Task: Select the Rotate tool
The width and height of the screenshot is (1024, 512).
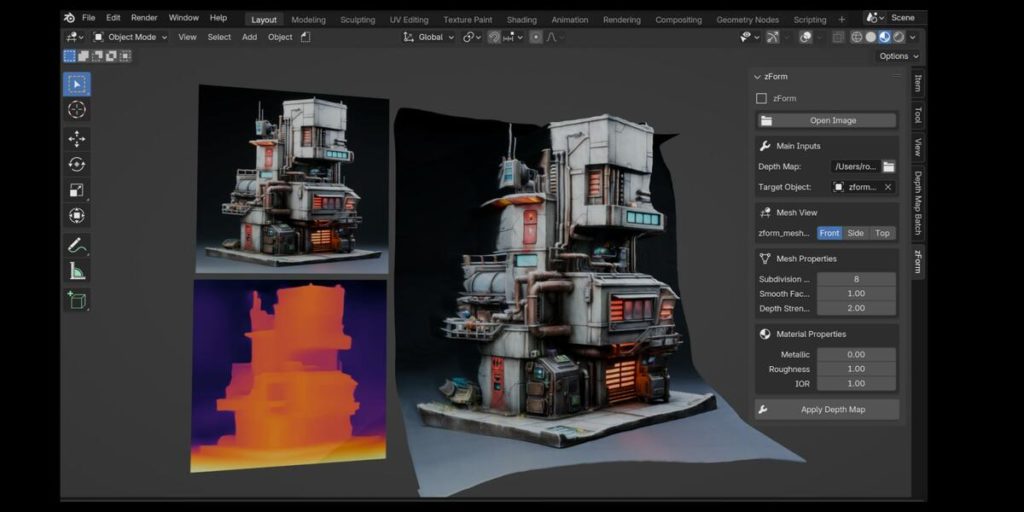Action: 77,164
